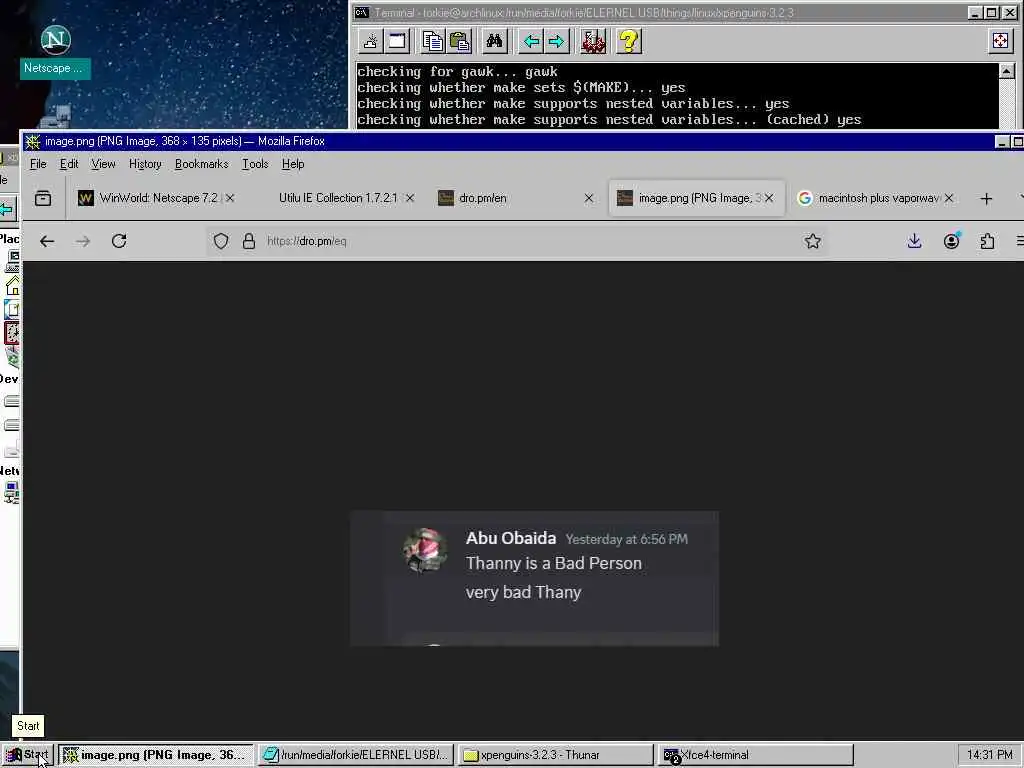This screenshot has width=1024, height=768.
Task: Select the image.png Firefox taskbar button
Action: 155,755
